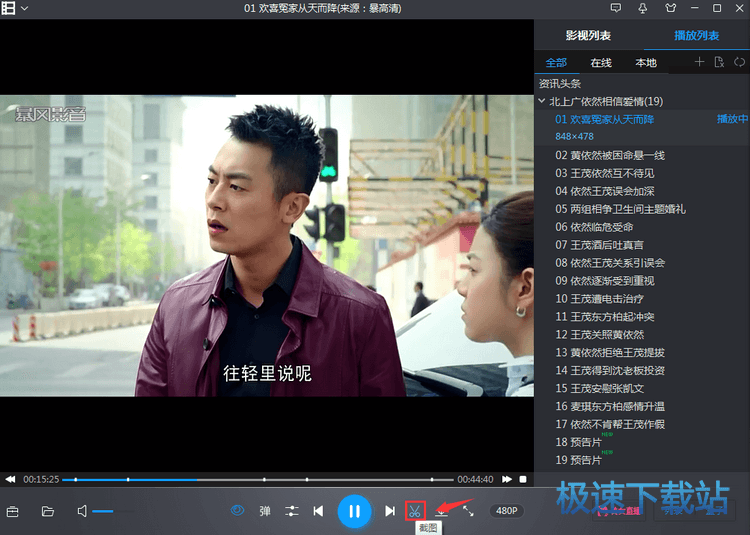Pause the video with the blue button

coord(354,512)
